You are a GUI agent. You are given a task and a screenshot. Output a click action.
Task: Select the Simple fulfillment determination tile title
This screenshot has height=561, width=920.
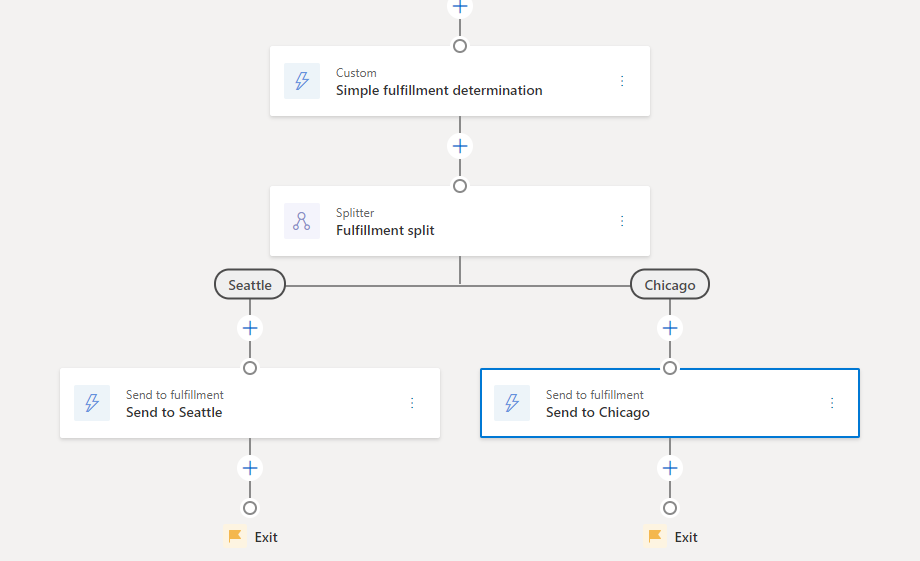(439, 90)
